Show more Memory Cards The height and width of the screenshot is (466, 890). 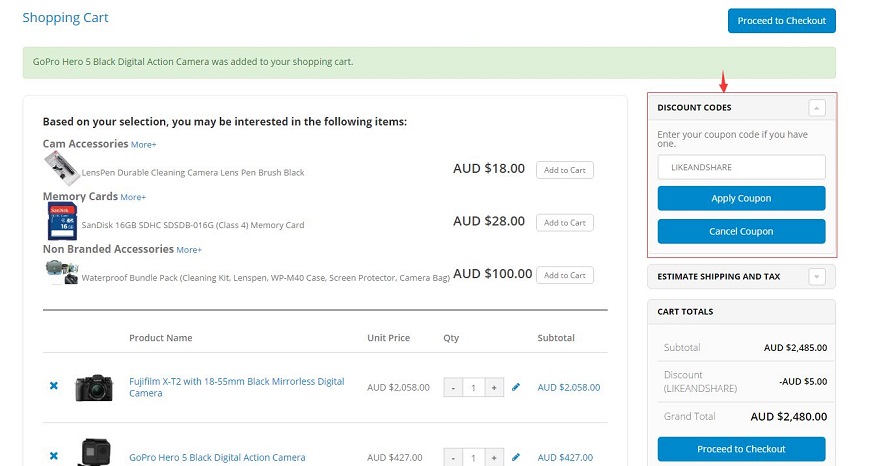click(x=133, y=198)
